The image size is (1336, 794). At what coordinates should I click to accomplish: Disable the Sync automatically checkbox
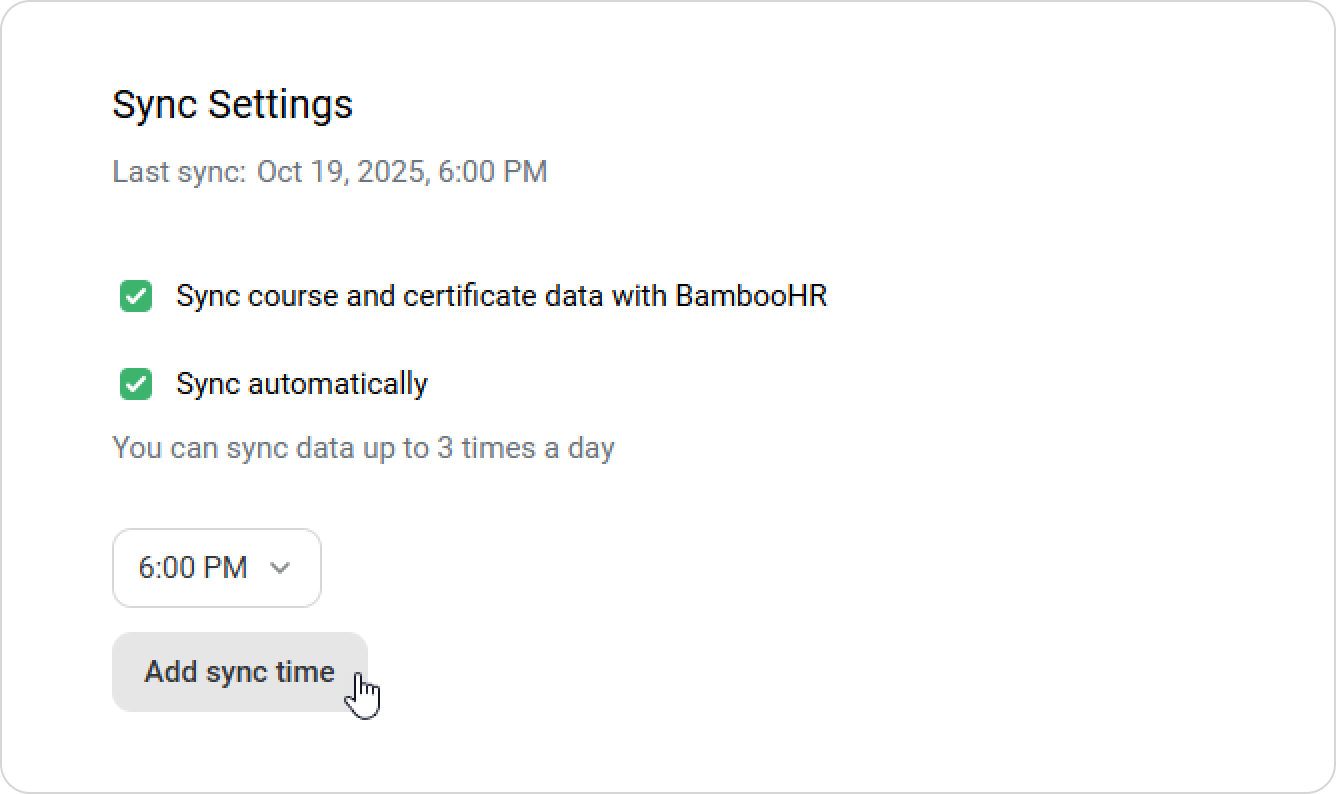136,384
